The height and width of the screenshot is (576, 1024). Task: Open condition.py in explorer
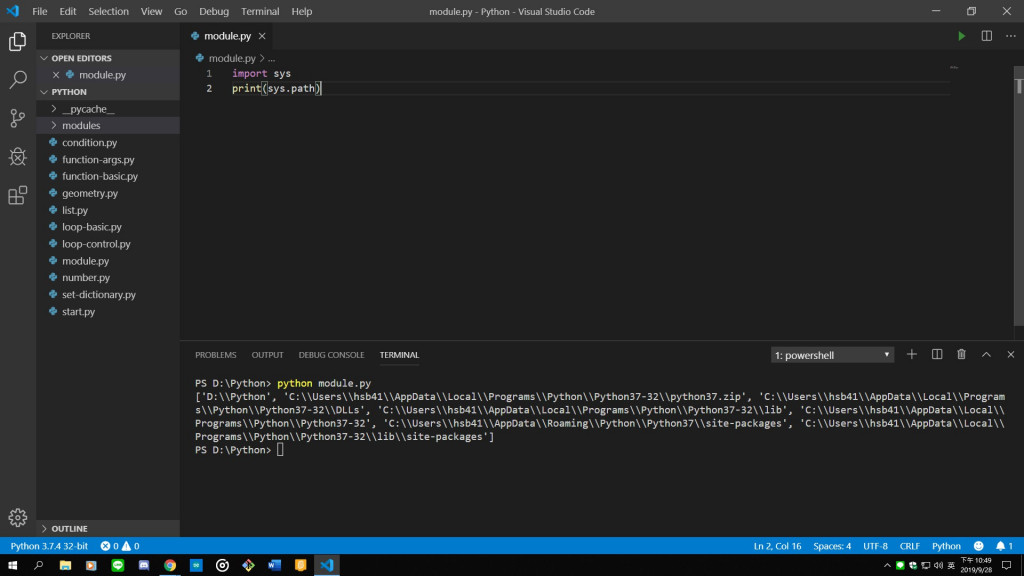point(108,142)
